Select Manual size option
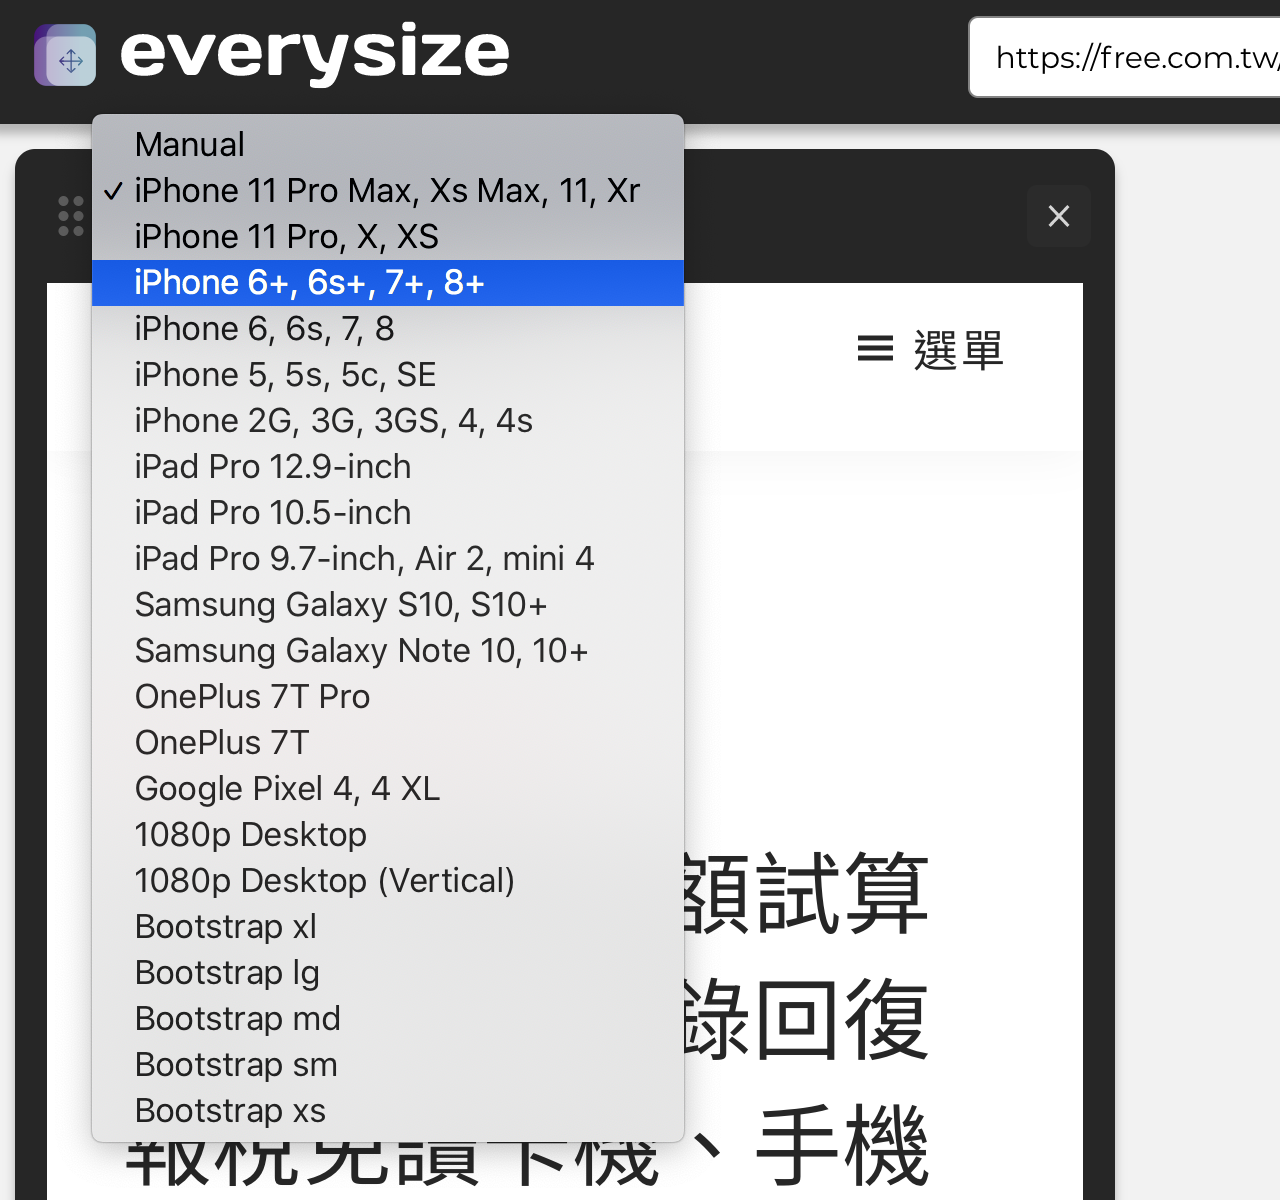1280x1200 pixels. click(x=388, y=145)
